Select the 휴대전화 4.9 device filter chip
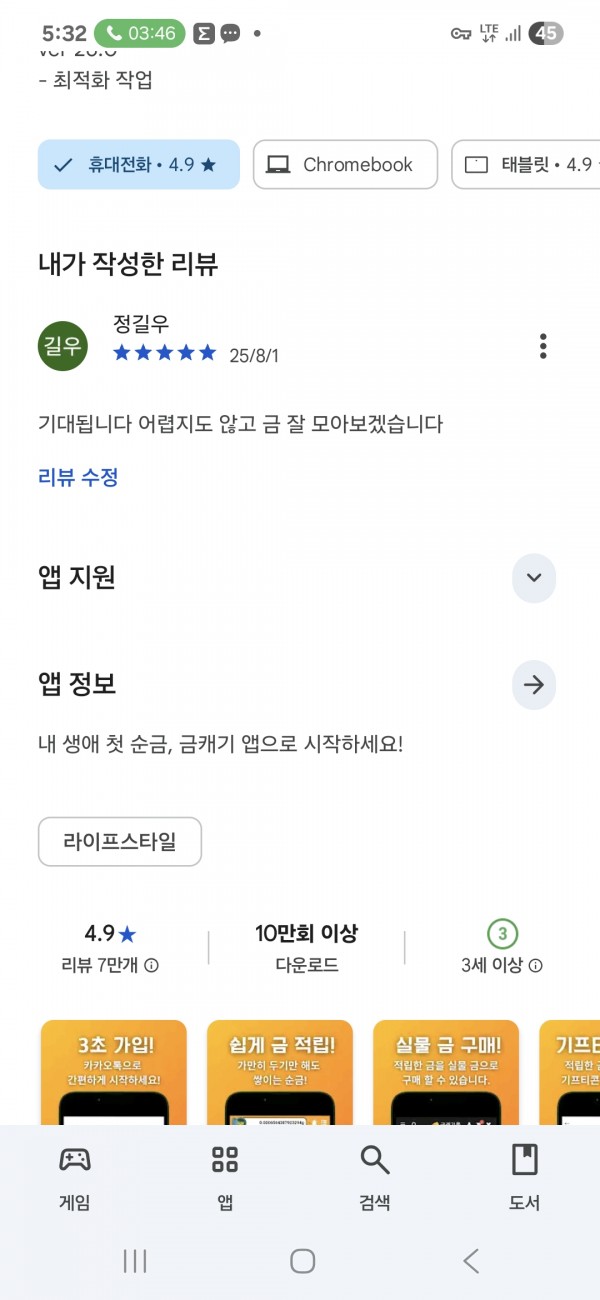600x1300 pixels. point(139,165)
